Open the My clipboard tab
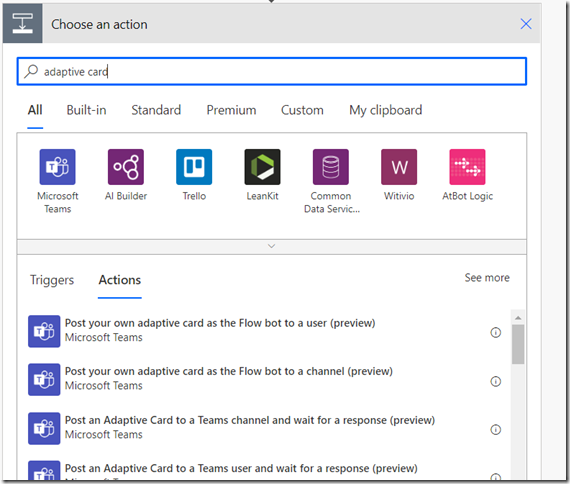570x484 pixels. [386, 110]
